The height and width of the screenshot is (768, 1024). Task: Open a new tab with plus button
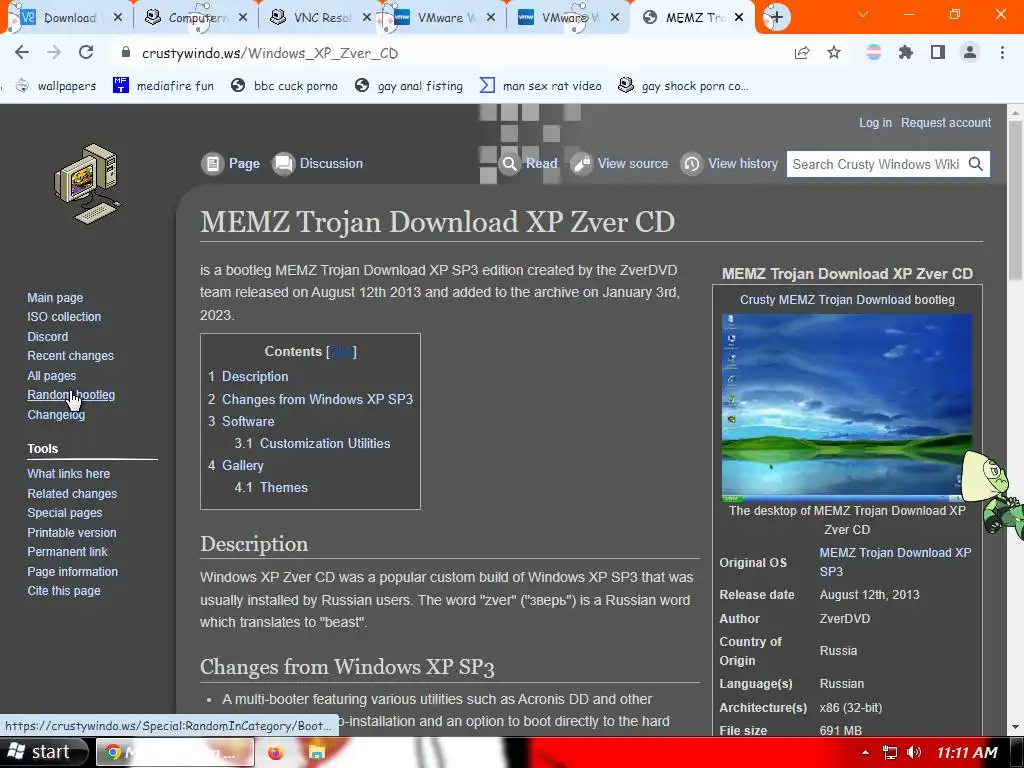[x=776, y=17]
